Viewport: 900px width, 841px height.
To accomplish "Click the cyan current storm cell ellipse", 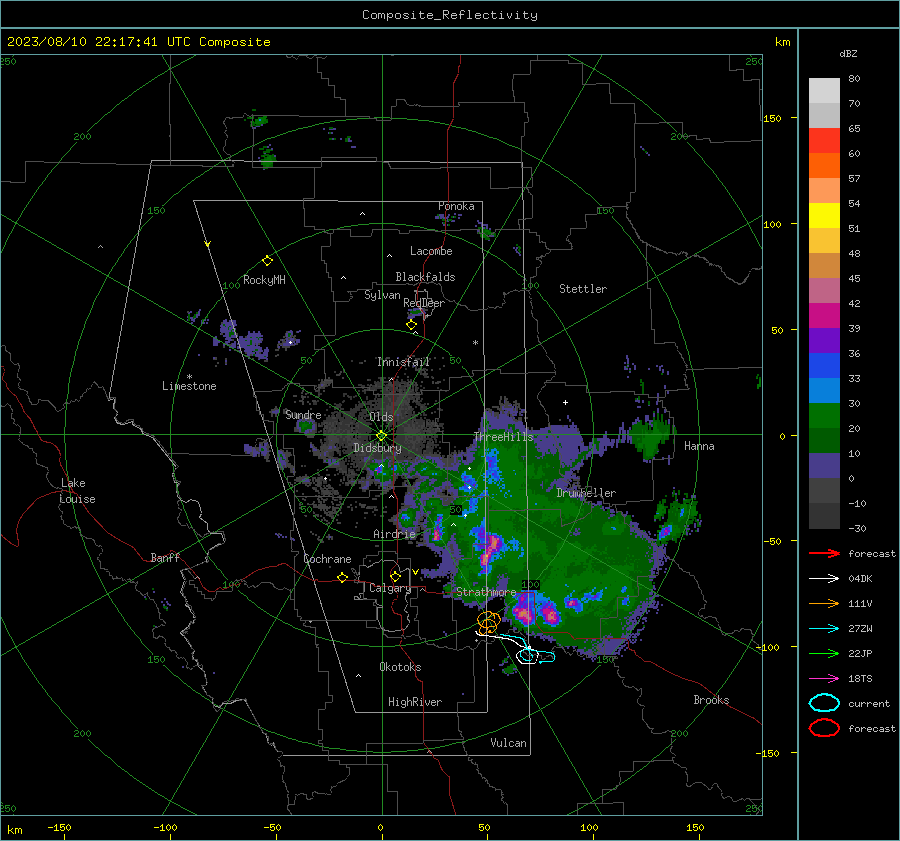I will [527, 655].
